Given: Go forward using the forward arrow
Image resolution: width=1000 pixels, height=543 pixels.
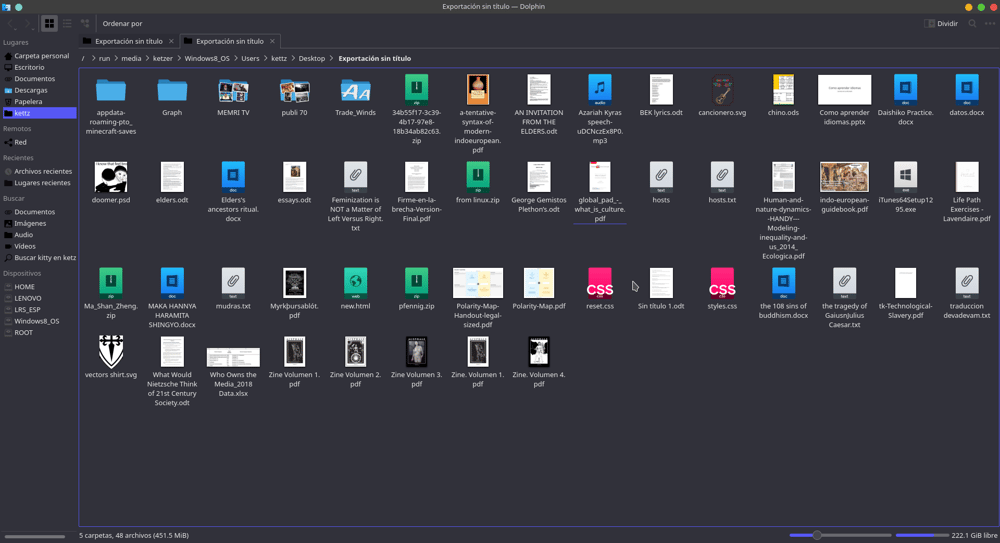Looking at the screenshot, I should coord(28,24).
